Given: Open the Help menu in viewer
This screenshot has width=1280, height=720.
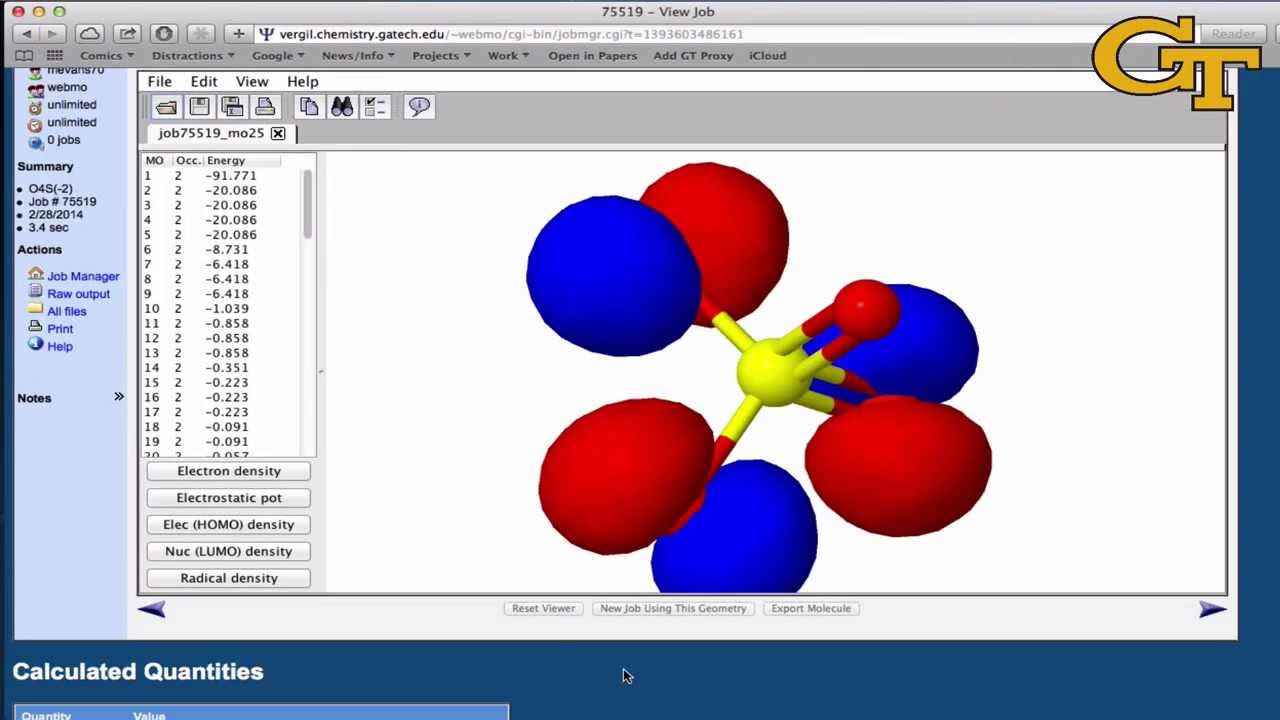Looking at the screenshot, I should click(x=303, y=82).
